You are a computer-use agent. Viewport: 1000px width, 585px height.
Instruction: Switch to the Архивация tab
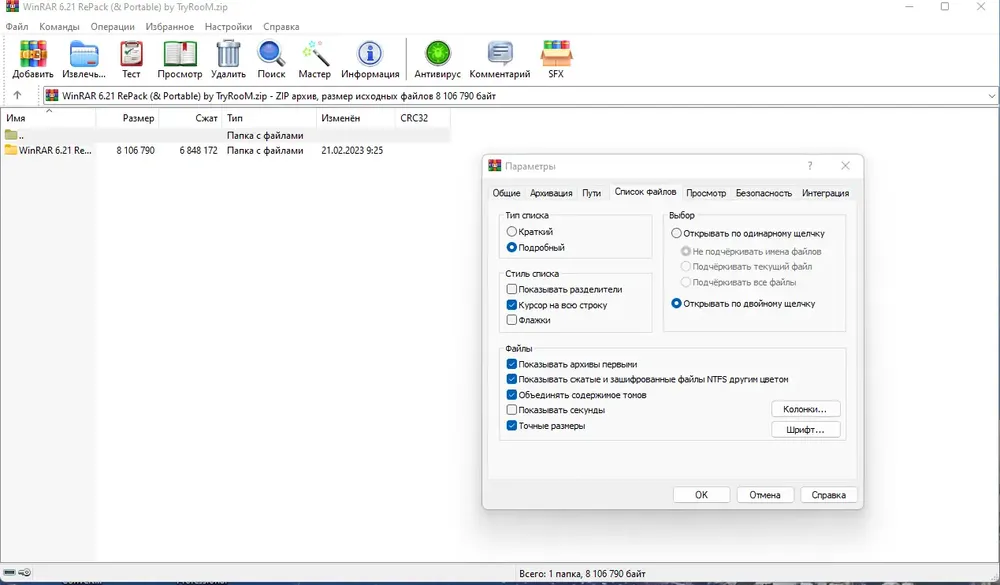coord(551,193)
